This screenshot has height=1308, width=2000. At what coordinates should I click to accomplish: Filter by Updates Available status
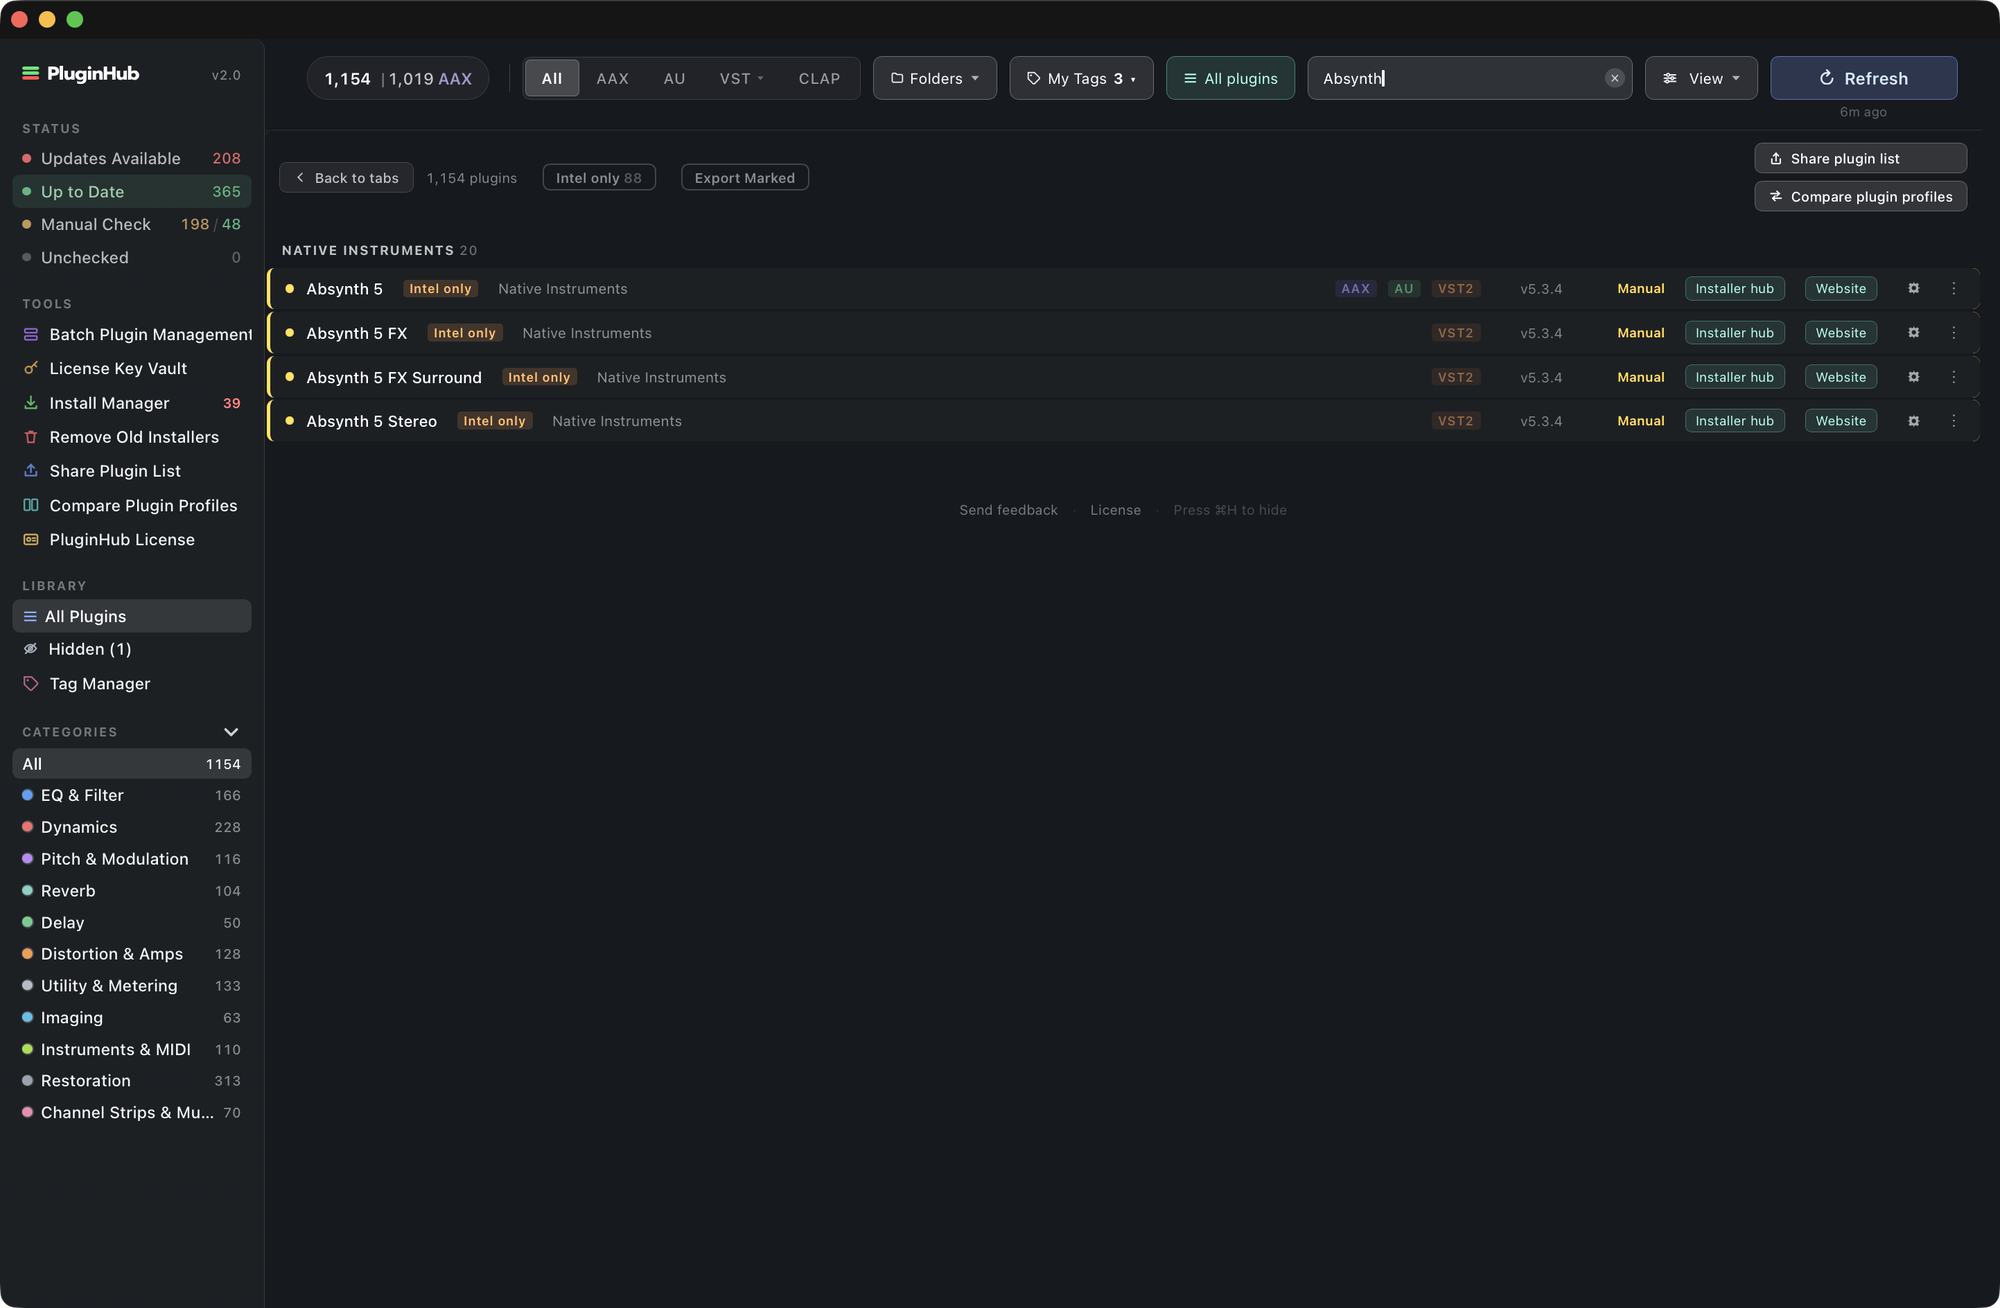click(132, 158)
